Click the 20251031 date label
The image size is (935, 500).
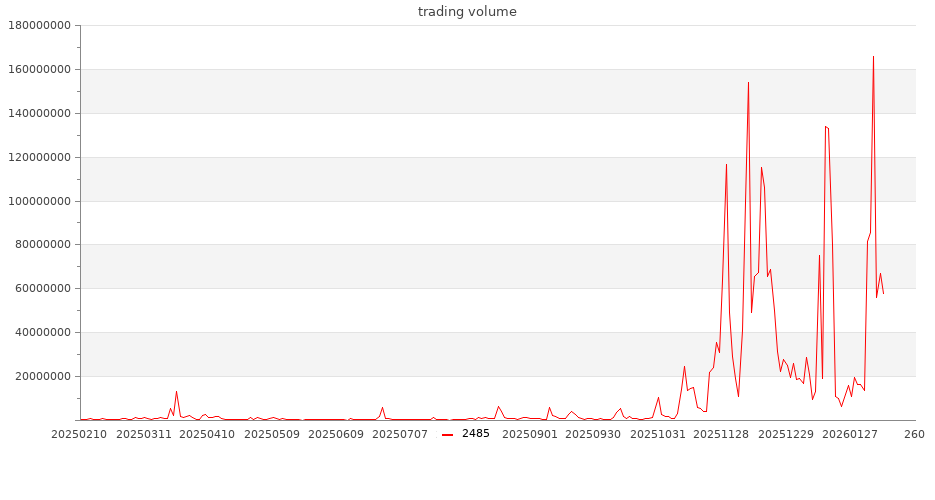pos(658,435)
